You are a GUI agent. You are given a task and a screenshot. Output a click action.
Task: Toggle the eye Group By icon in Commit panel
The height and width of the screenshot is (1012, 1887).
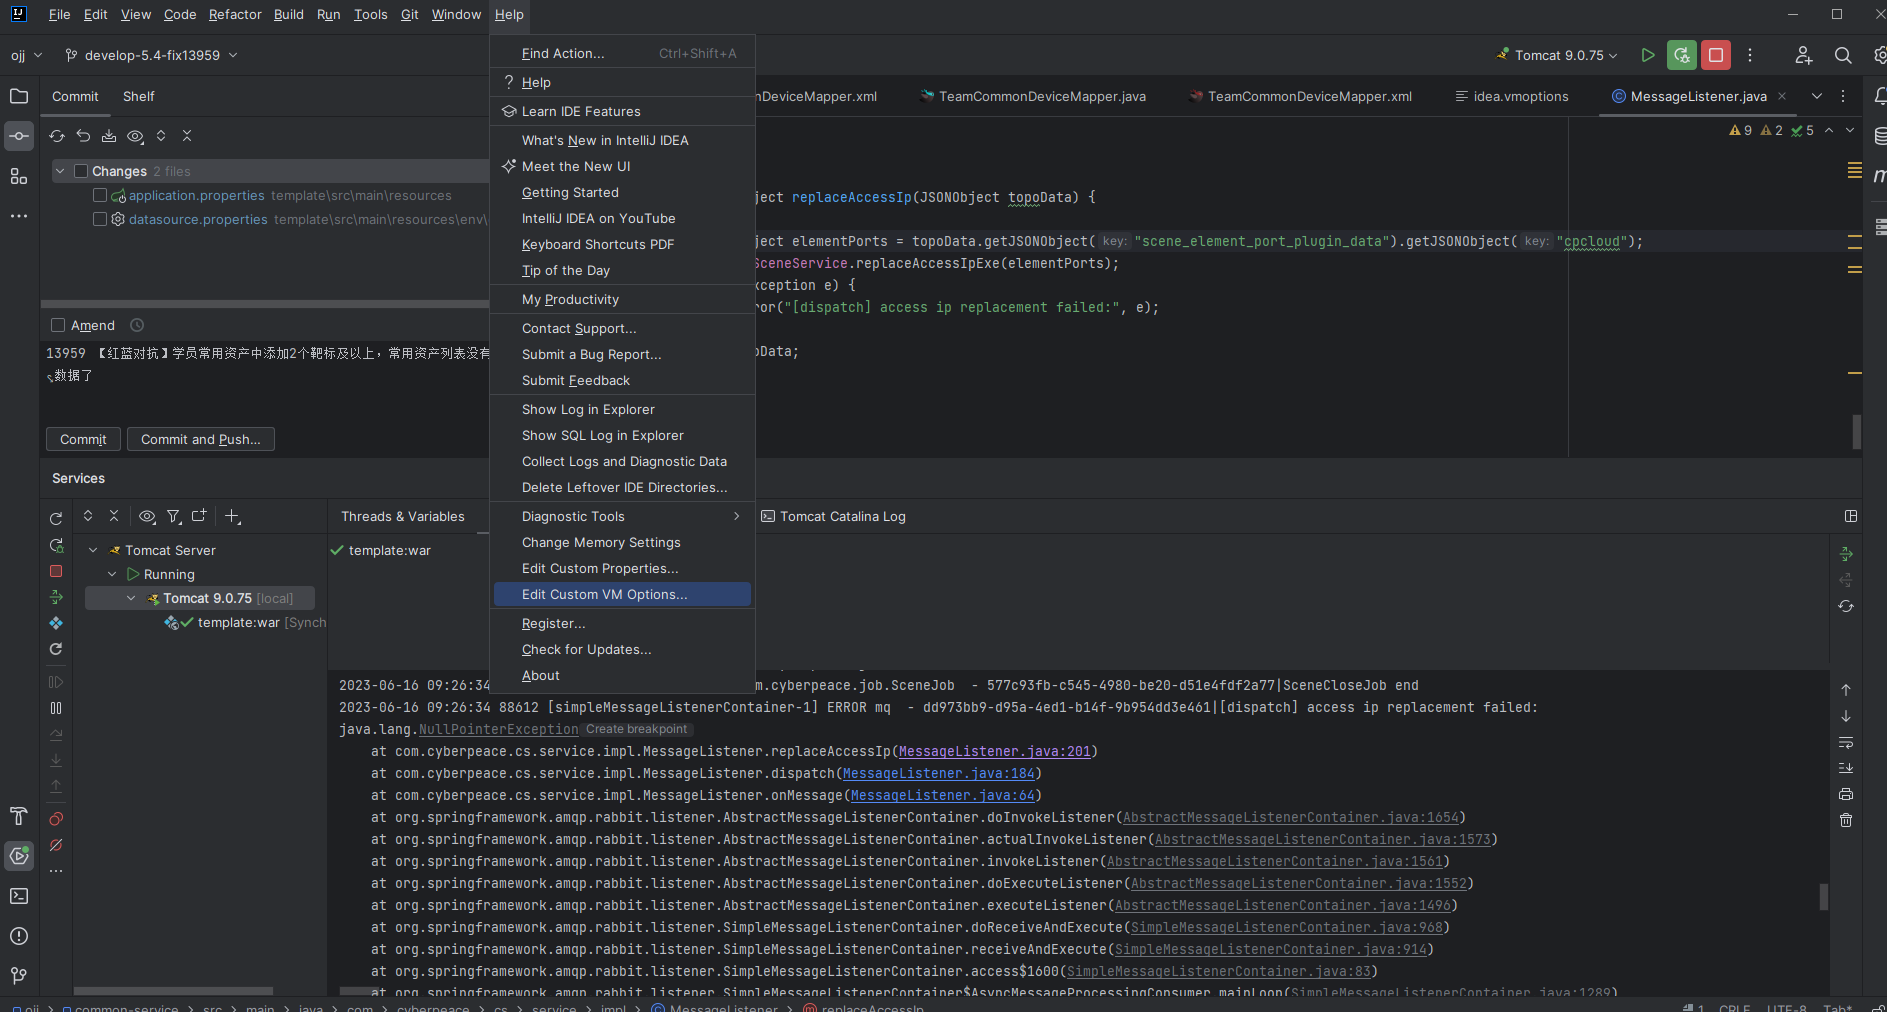pos(135,136)
